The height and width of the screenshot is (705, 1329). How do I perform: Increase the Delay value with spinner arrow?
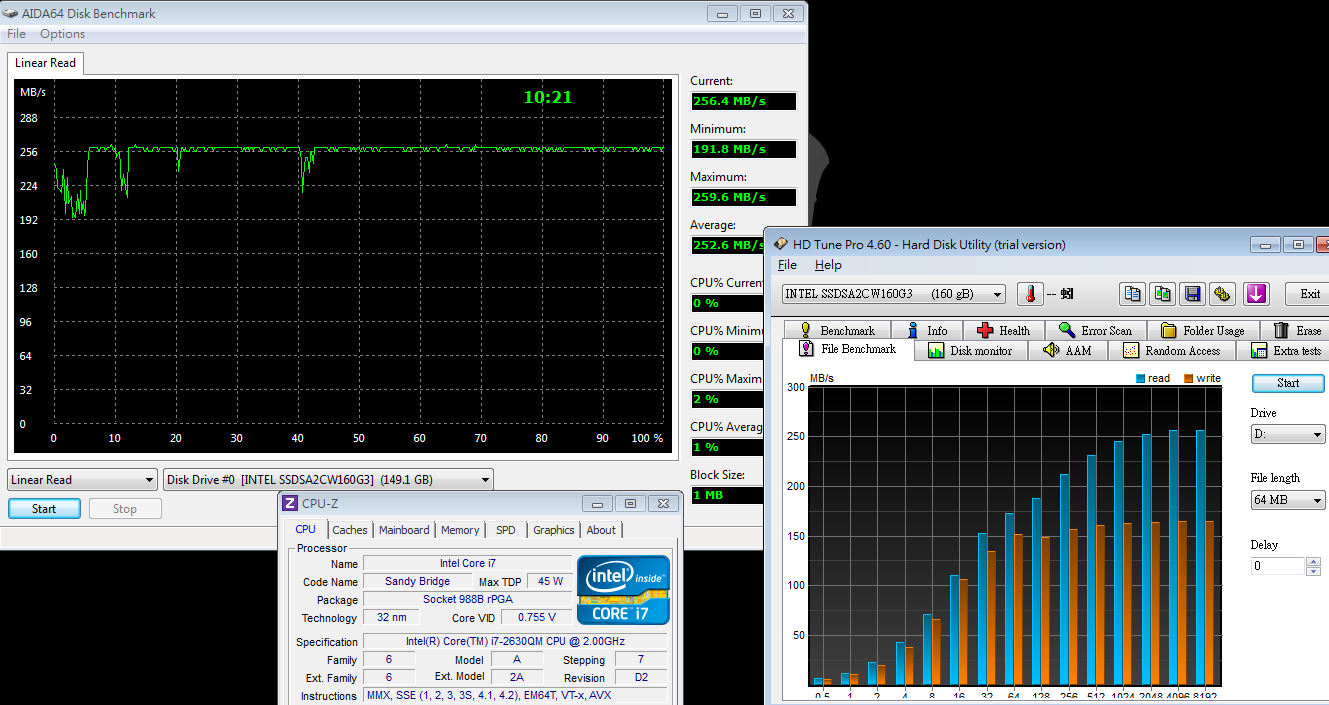click(1314, 561)
